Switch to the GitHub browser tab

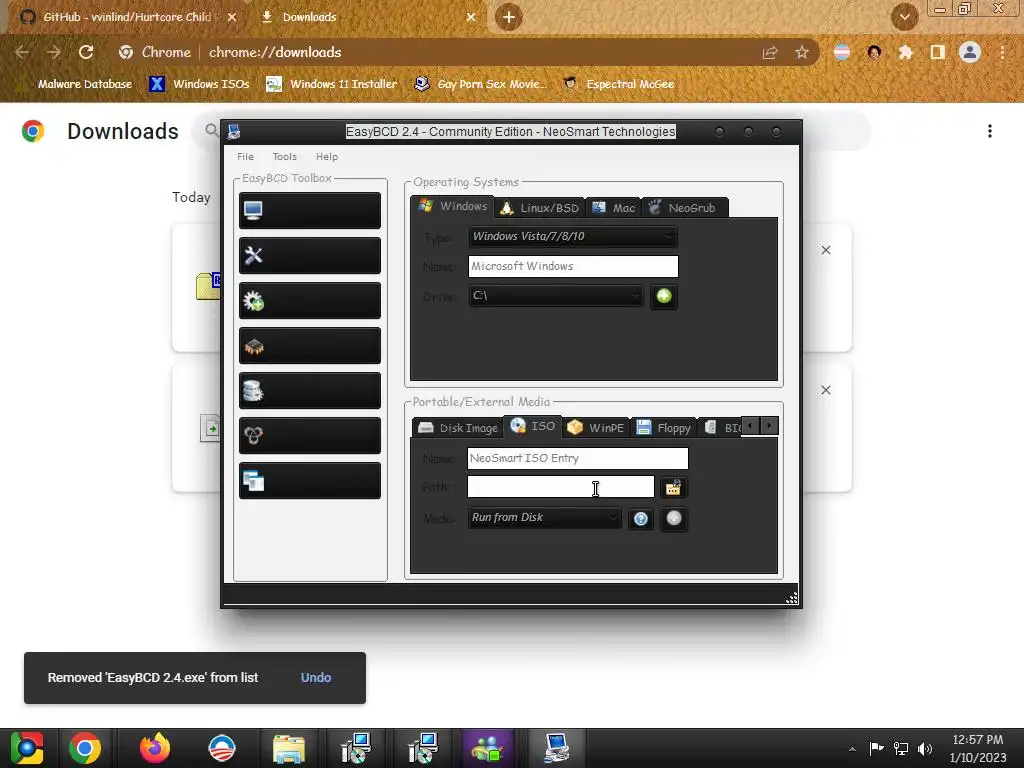[x=127, y=17]
